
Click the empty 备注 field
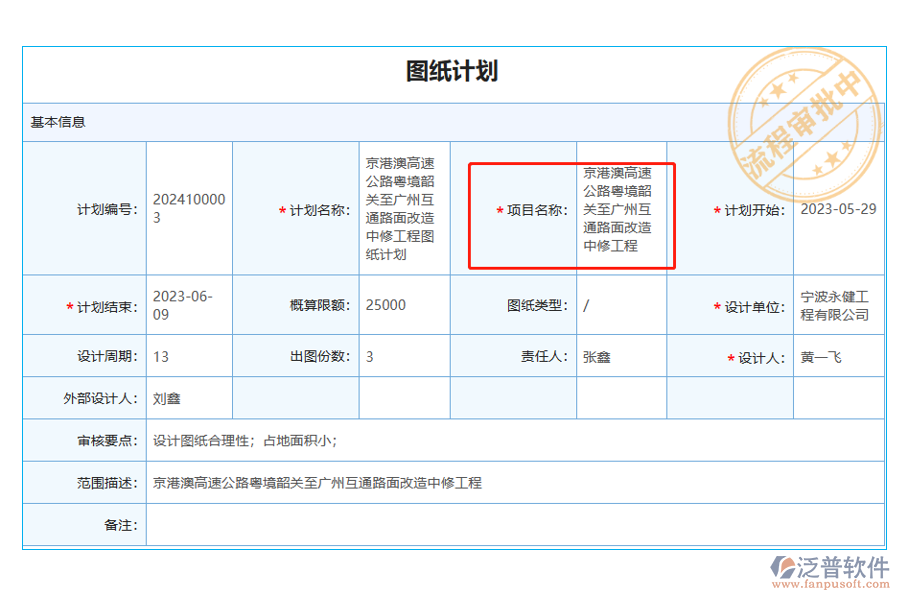coord(400,523)
